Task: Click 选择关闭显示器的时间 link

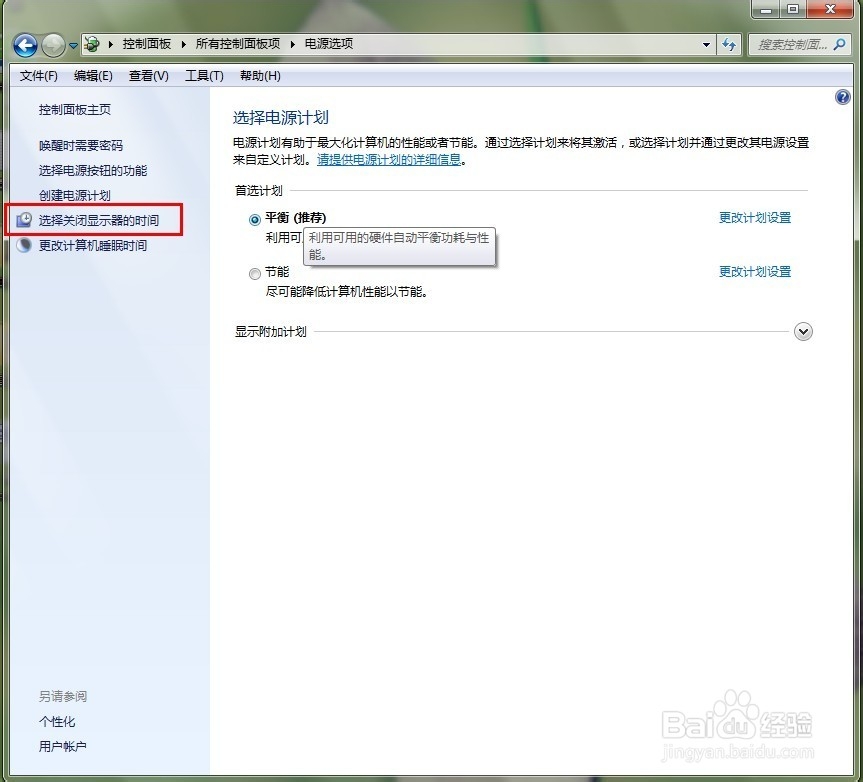Action: [x=99, y=220]
